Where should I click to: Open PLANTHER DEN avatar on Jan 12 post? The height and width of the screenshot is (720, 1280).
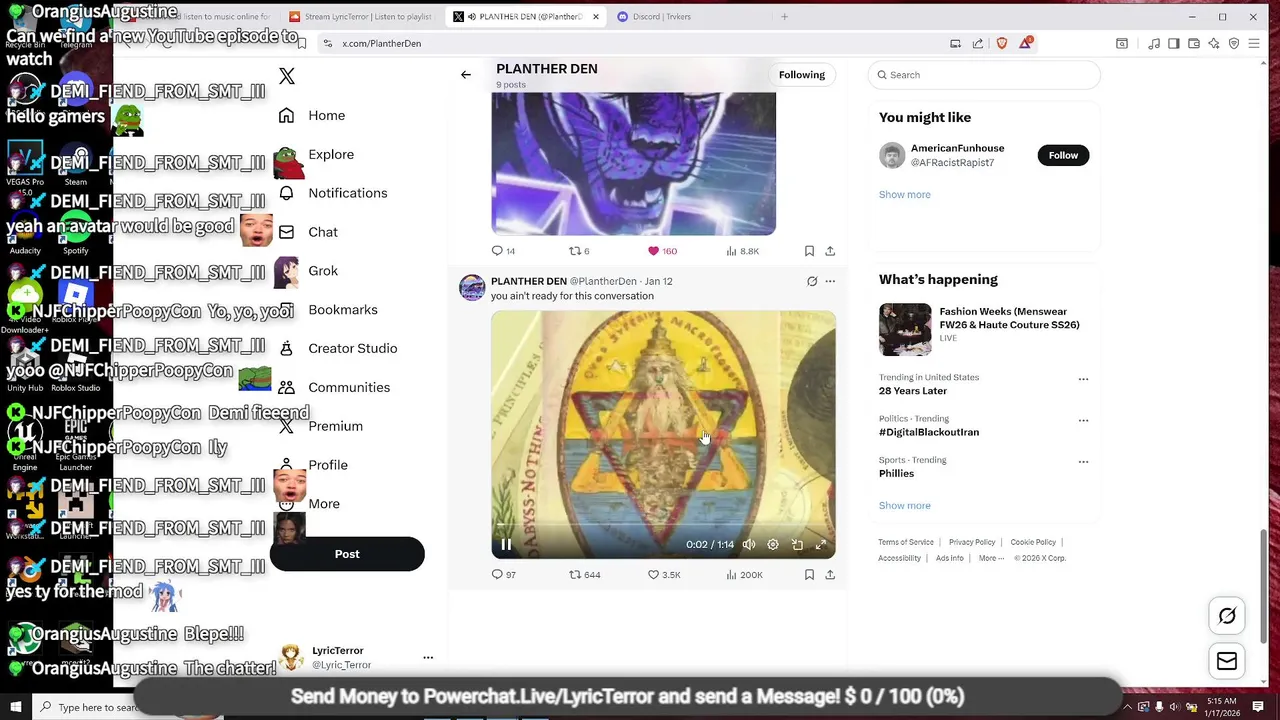(x=472, y=288)
